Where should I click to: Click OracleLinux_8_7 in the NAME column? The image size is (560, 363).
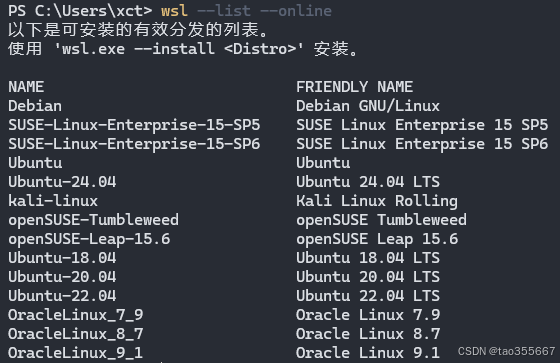pos(76,334)
